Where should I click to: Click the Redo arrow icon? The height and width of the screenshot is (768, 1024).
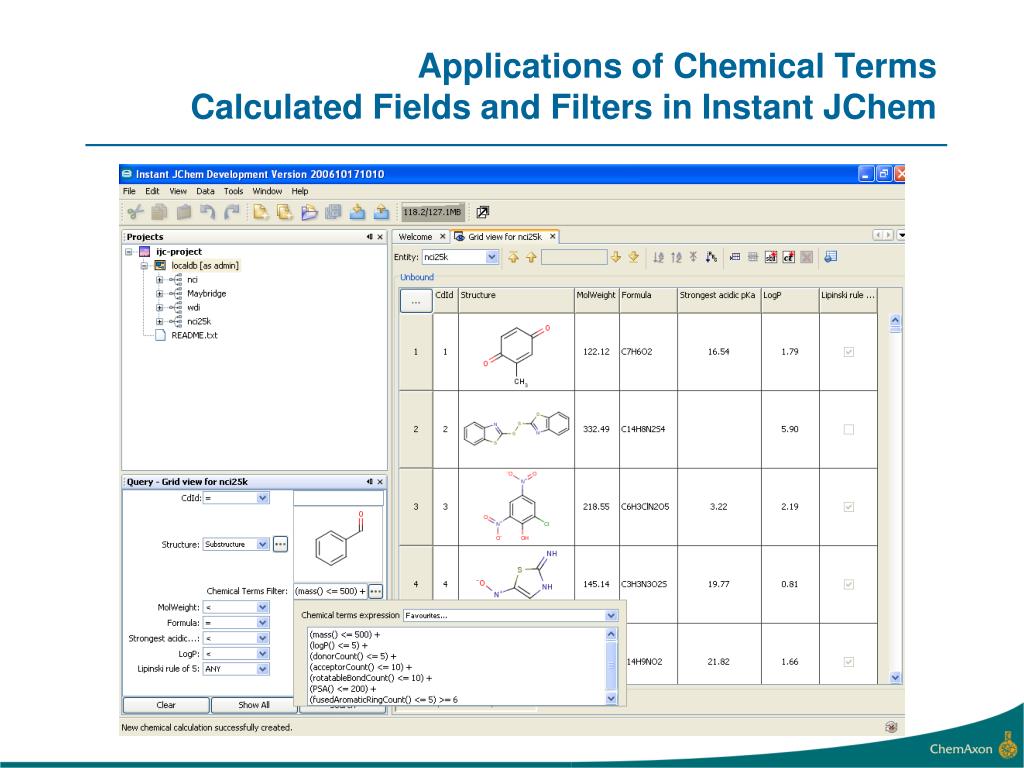[x=232, y=212]
